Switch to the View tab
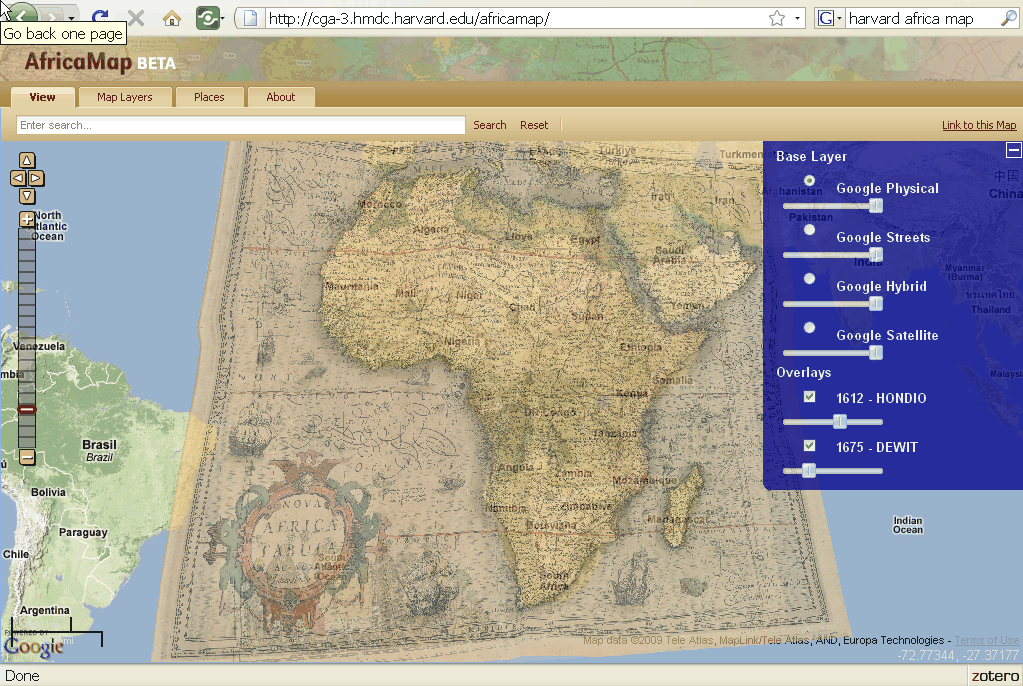Screen dimensions: 1023x686 42,97
